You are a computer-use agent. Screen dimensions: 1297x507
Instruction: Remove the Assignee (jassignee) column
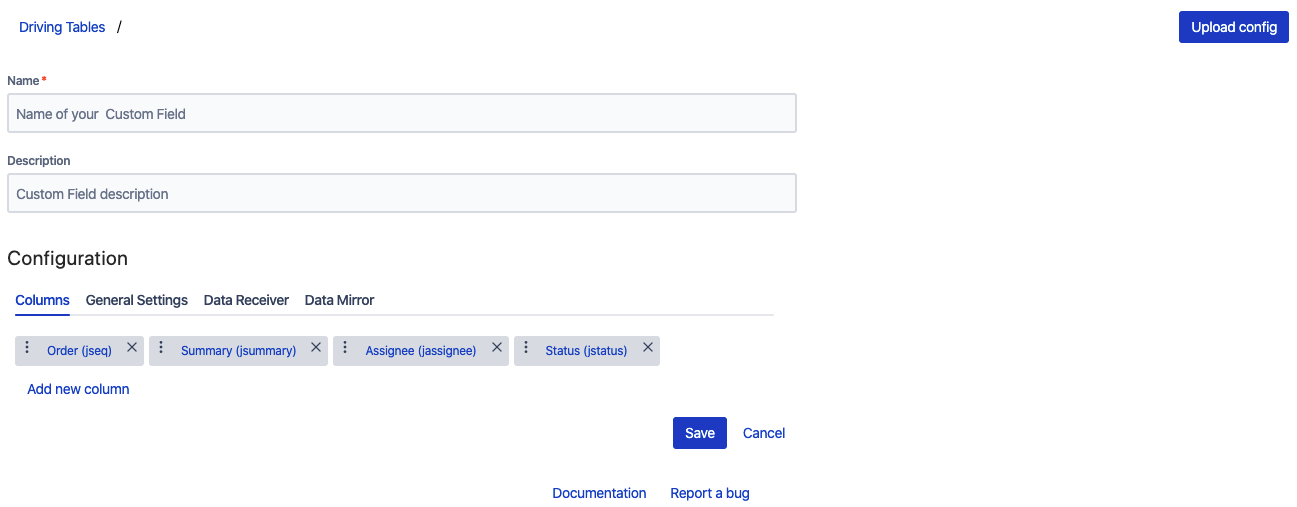point(497,348)
